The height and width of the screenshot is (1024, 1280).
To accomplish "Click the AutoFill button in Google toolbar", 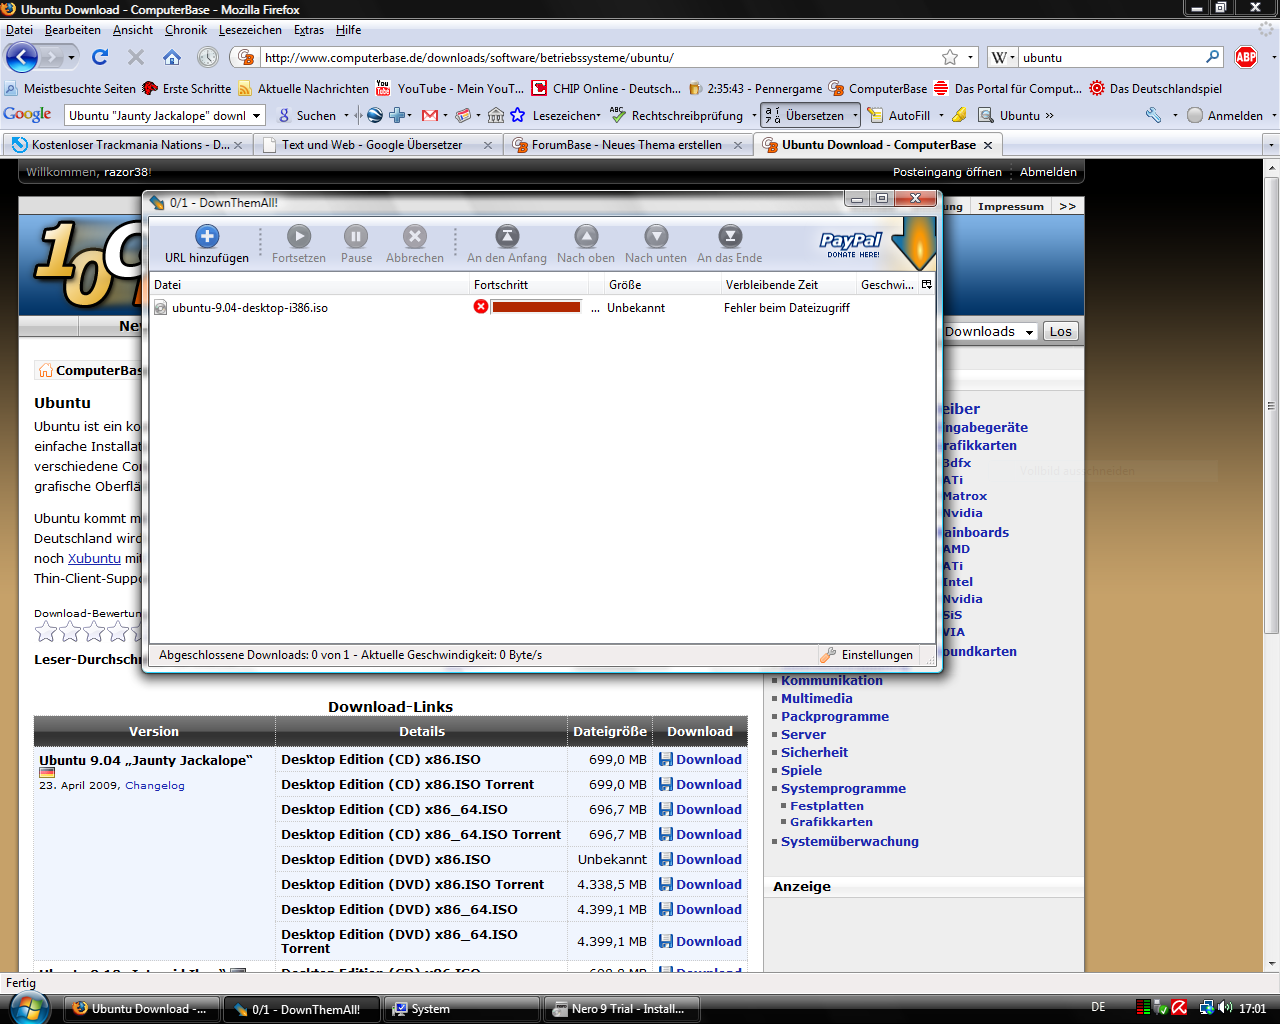I will (x=899, y=116).
